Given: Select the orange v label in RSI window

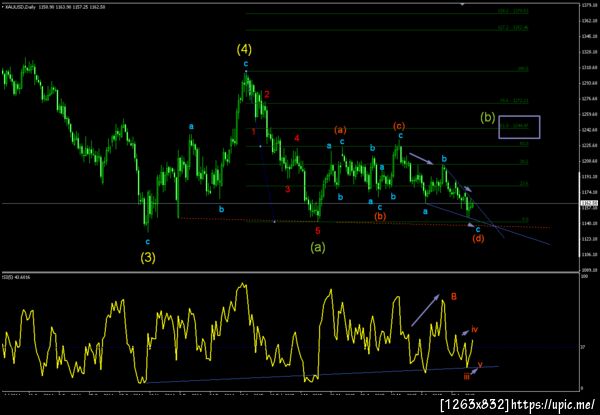Looking at the screenshot, I should pos(480,364).
